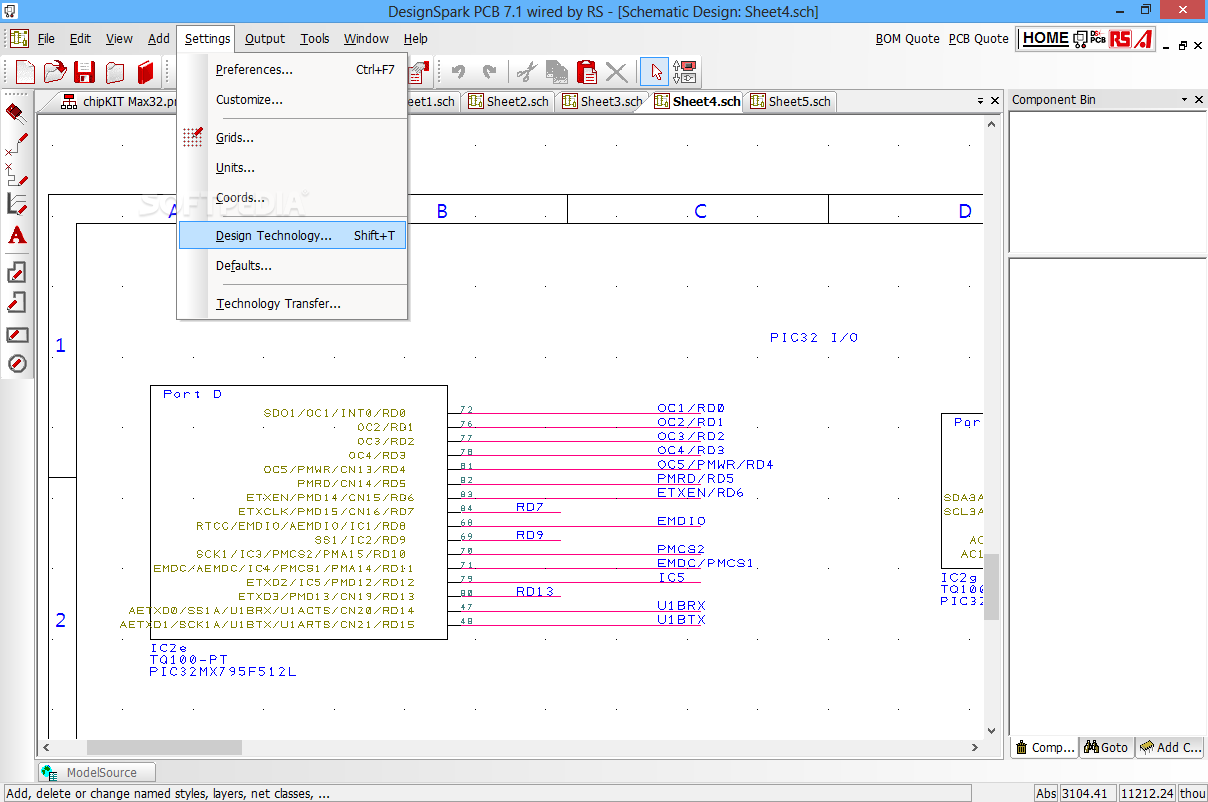1208x802 pixels.
Task: Choose Defaults menu entry
Action: pos(292,266)
